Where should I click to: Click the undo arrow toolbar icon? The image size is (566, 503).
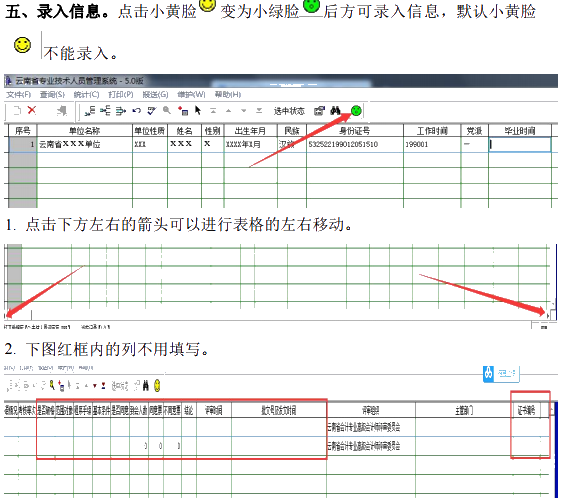point(136,111)
